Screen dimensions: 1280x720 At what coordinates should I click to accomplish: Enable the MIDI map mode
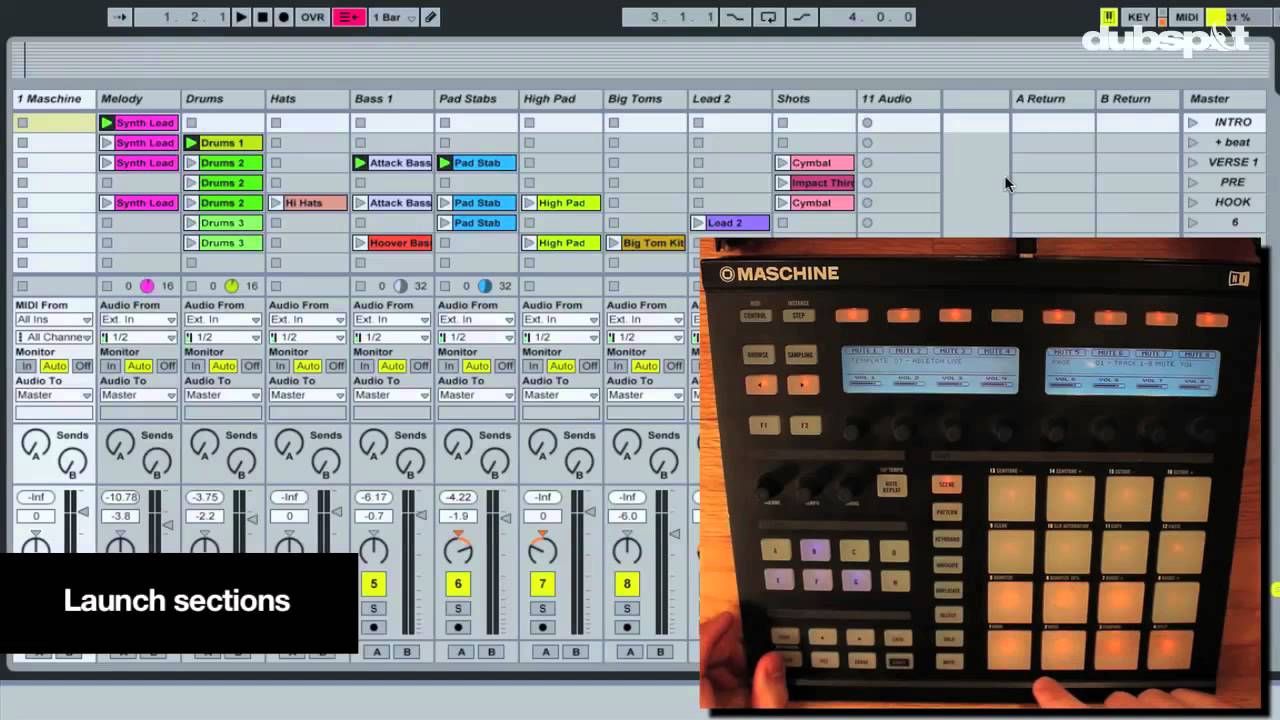click(1187, 17)
